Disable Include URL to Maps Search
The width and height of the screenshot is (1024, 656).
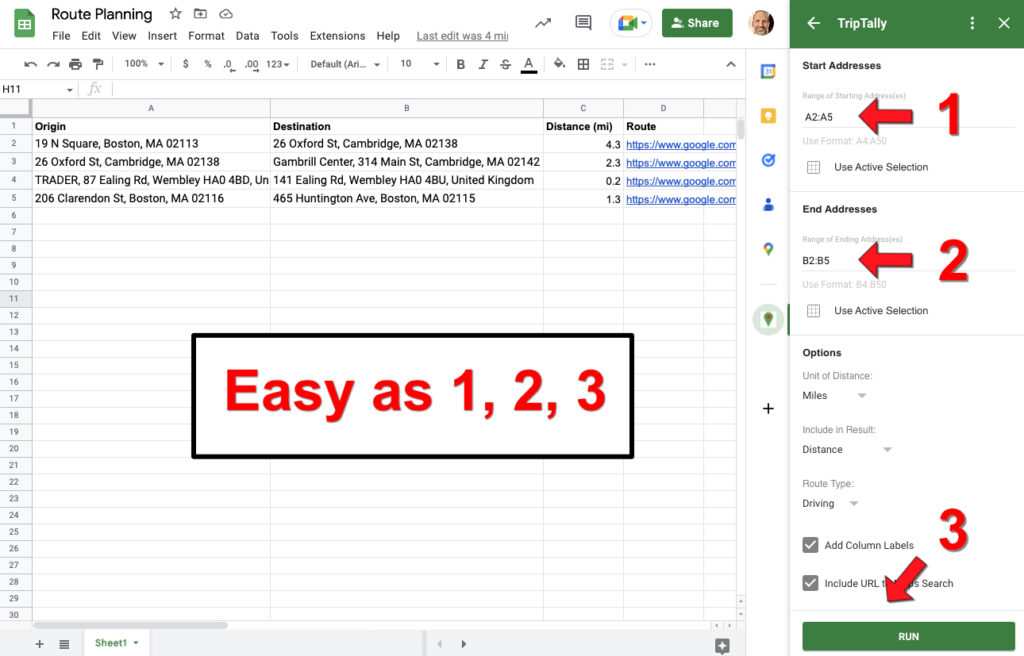point(809,583)
